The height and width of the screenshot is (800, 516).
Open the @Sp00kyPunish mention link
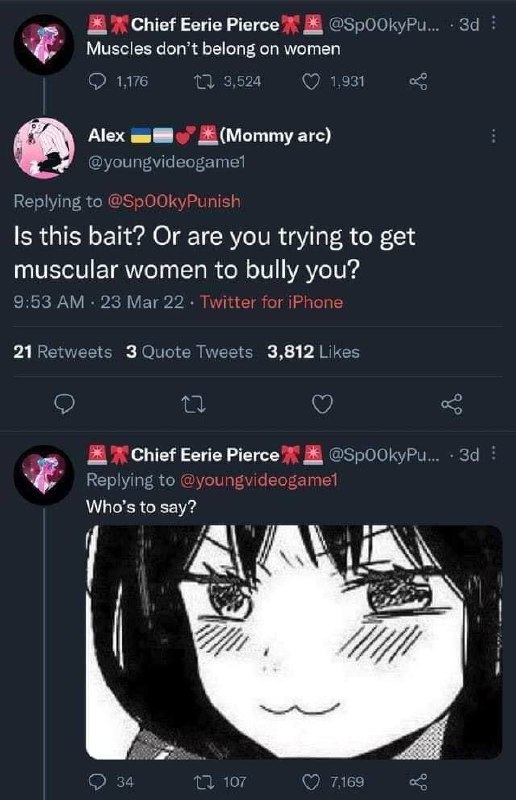pos(174,202)
